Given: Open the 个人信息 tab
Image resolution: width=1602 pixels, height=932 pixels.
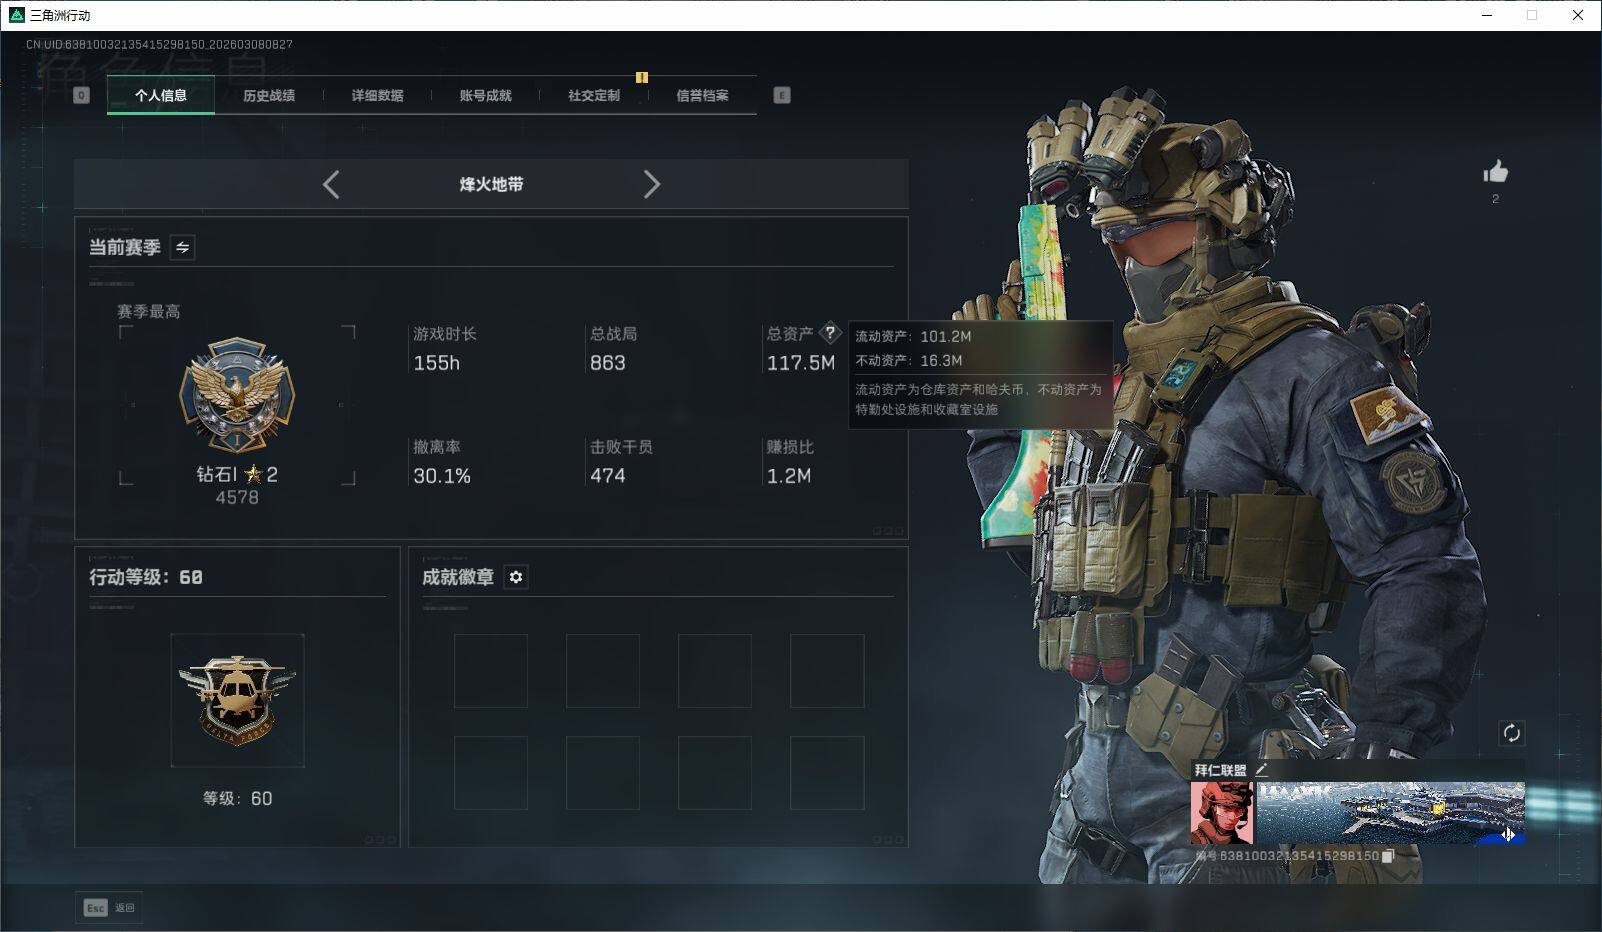Looking at the screenshot, I should [161, 96].
